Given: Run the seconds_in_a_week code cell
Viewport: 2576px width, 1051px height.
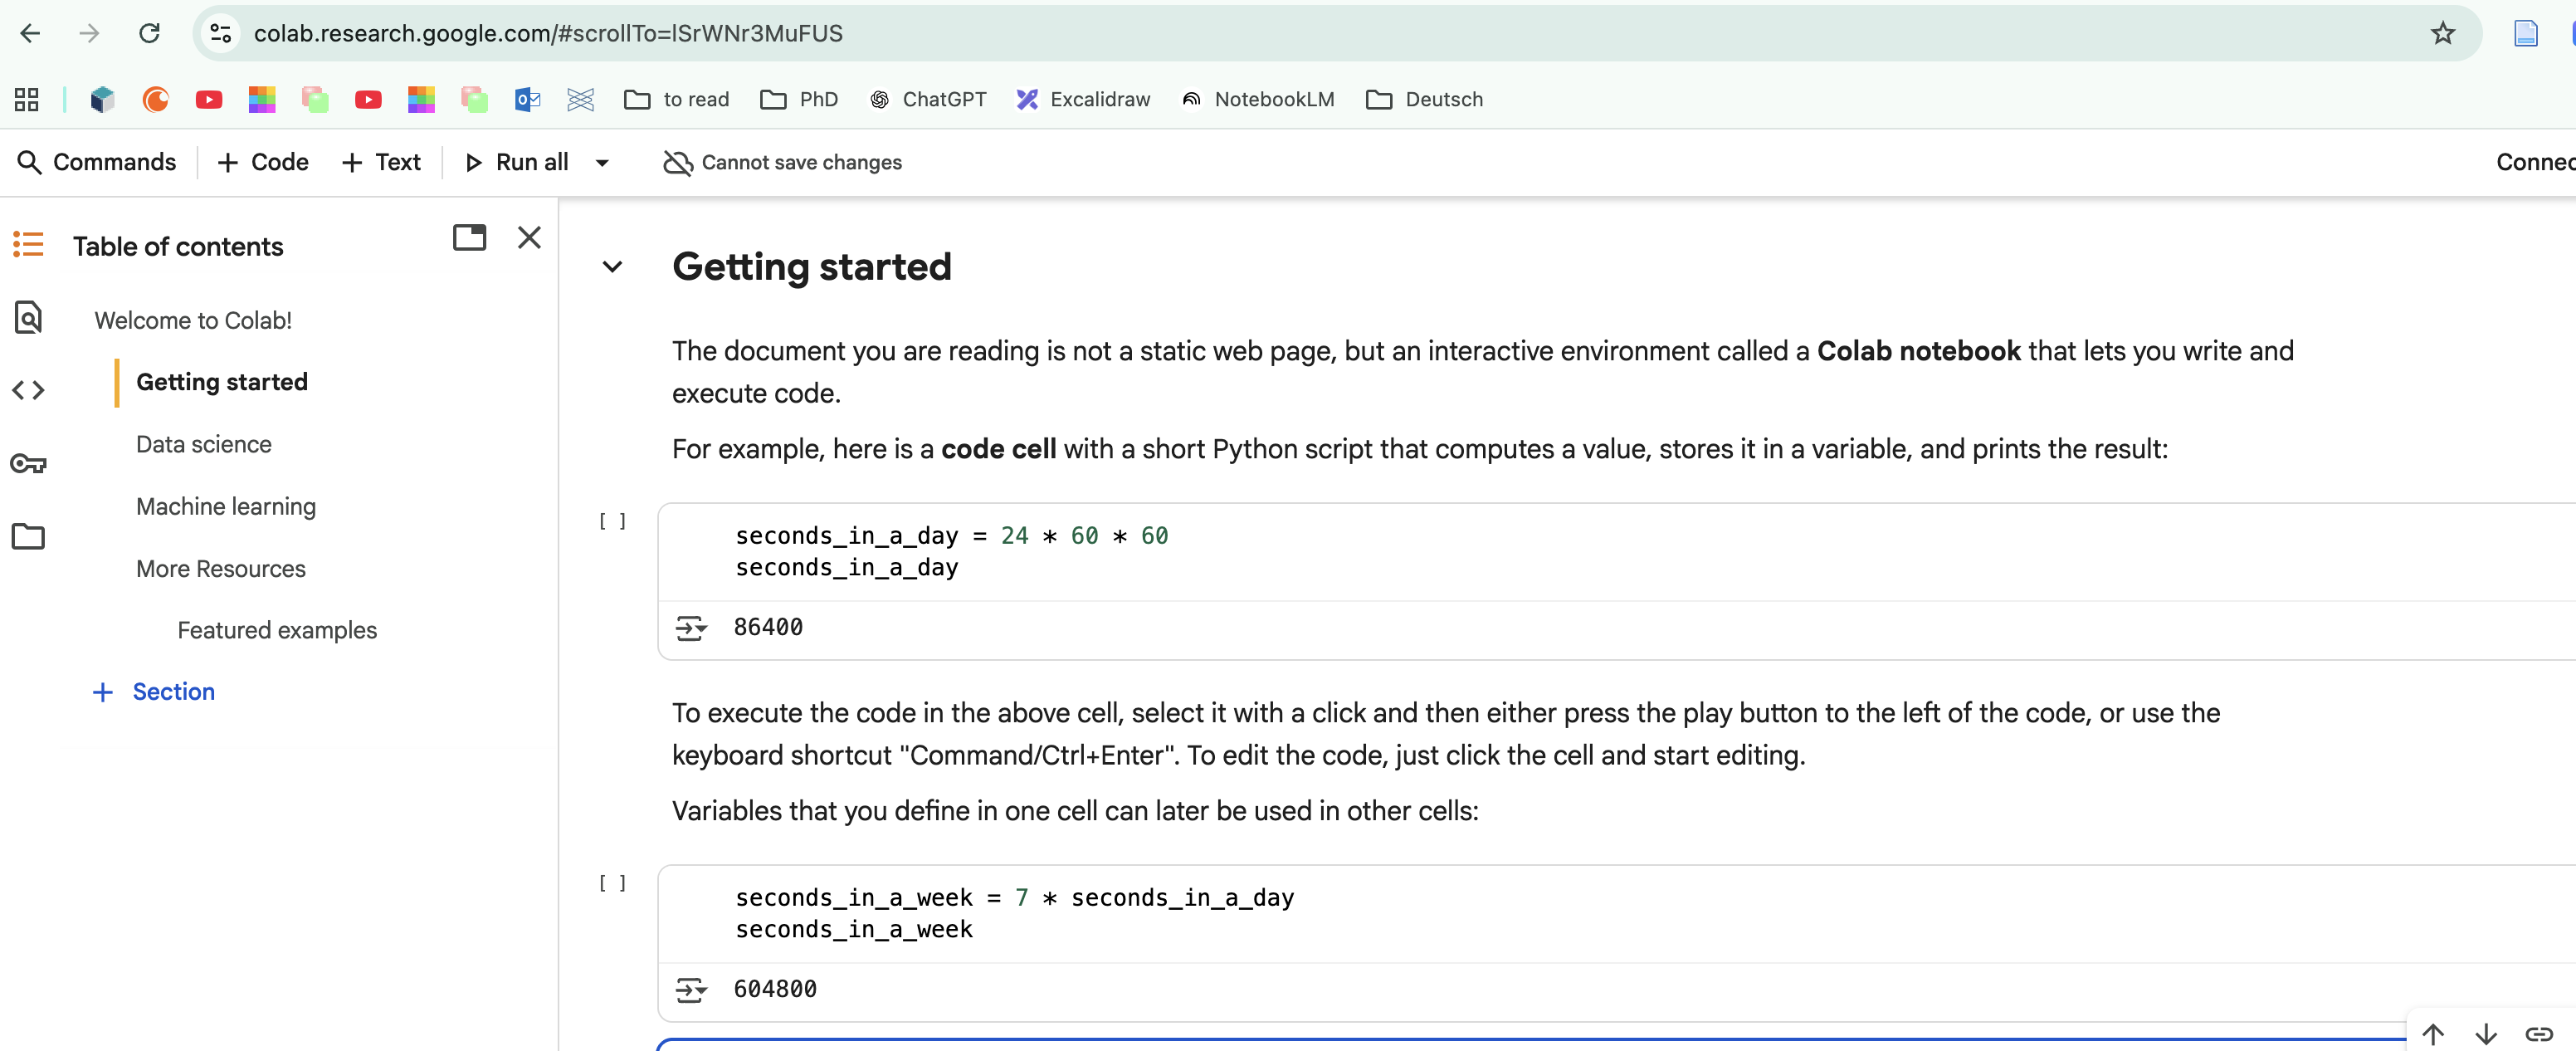Looking at the screenshot, I should [612, 883].
